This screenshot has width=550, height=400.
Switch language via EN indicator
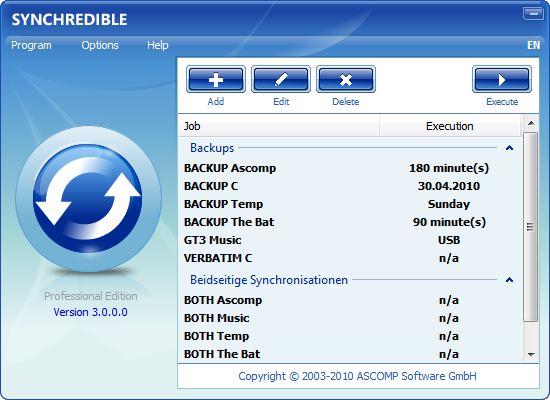tap(534, 45)
